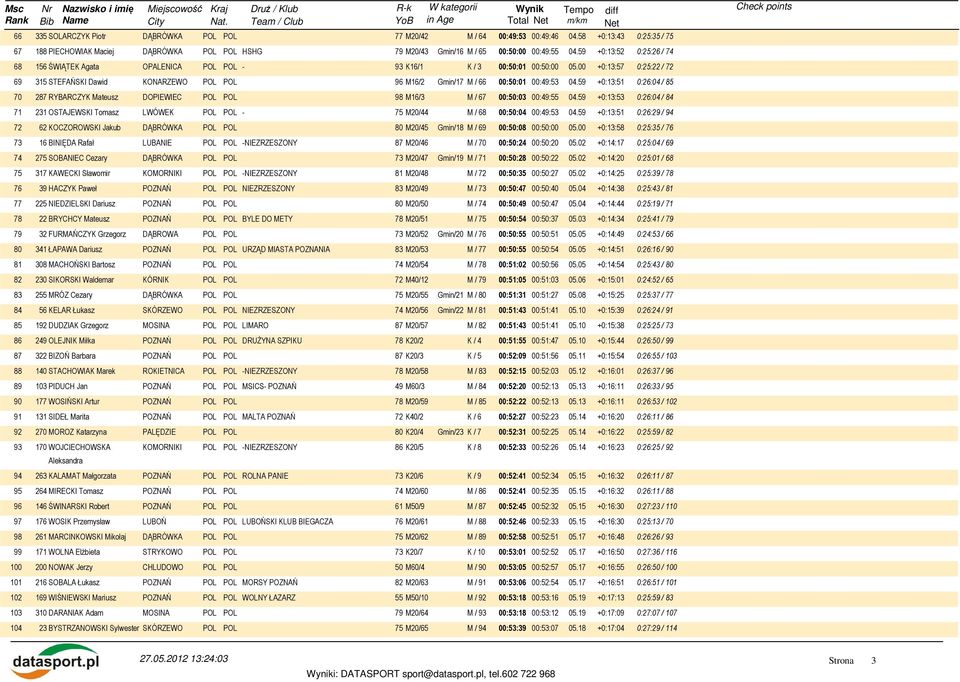Click the W kategorii column header
The width and height of the screenshot is (960, 682).
point(452,7)
